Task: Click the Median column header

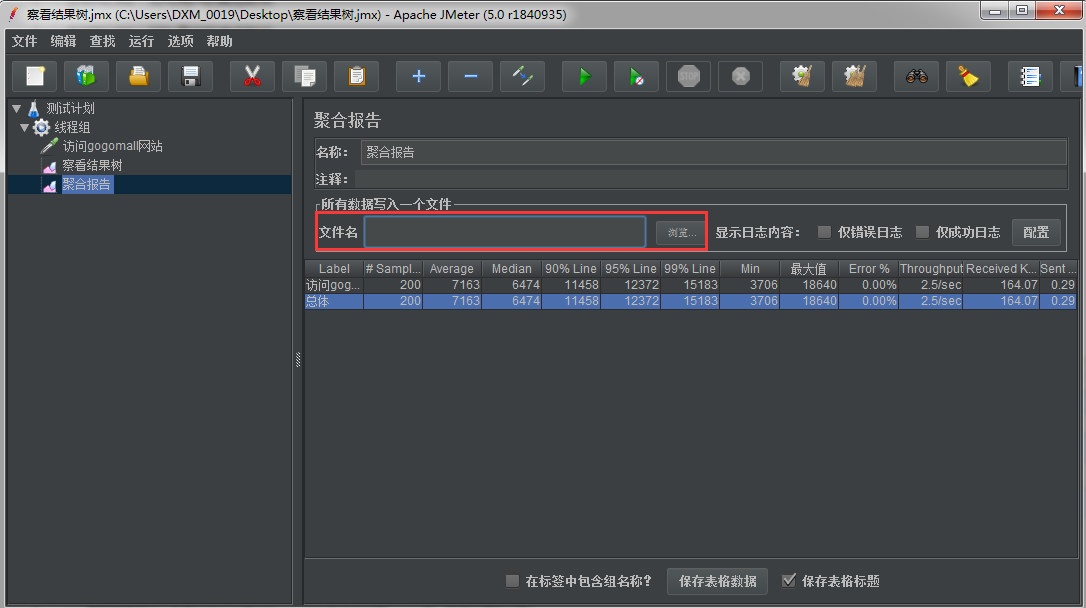Action: 511,269
